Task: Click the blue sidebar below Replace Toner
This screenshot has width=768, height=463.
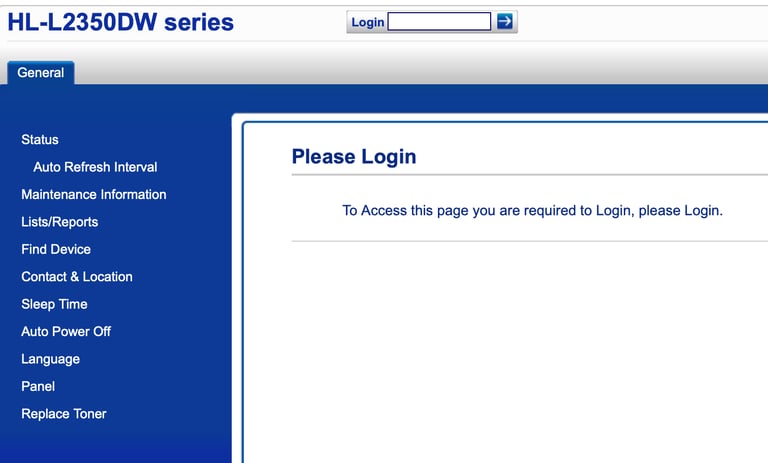Action: click(x=116, y=443)
